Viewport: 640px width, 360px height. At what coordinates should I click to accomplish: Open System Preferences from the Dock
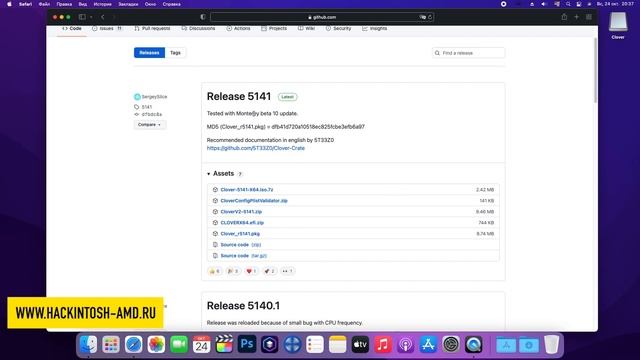click(x=451, y=344)
